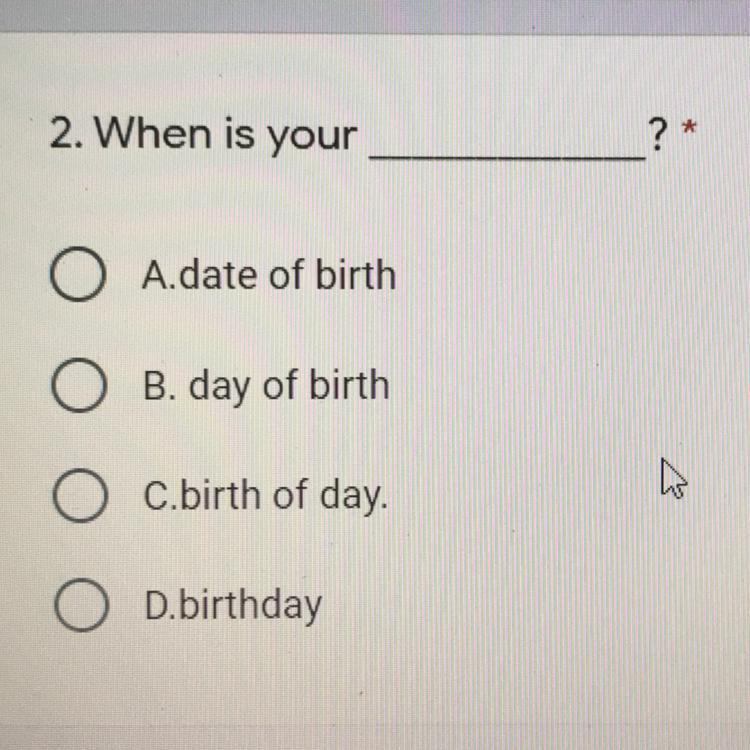Click the gray strip above the question card
Viewport: 750px width, 750px height.
pos(375,16)
